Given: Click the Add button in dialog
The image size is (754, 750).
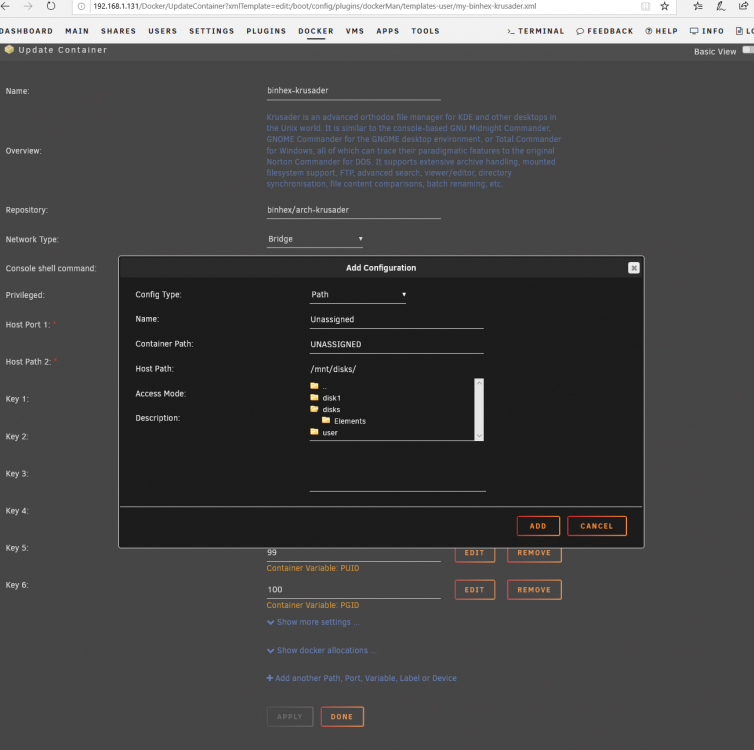Looking at the screenshot, I should [538, 526].
